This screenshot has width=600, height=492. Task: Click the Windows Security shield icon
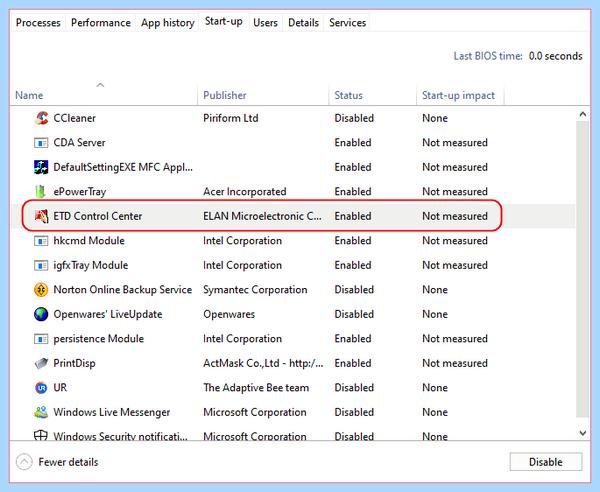[x=41, y=435]
